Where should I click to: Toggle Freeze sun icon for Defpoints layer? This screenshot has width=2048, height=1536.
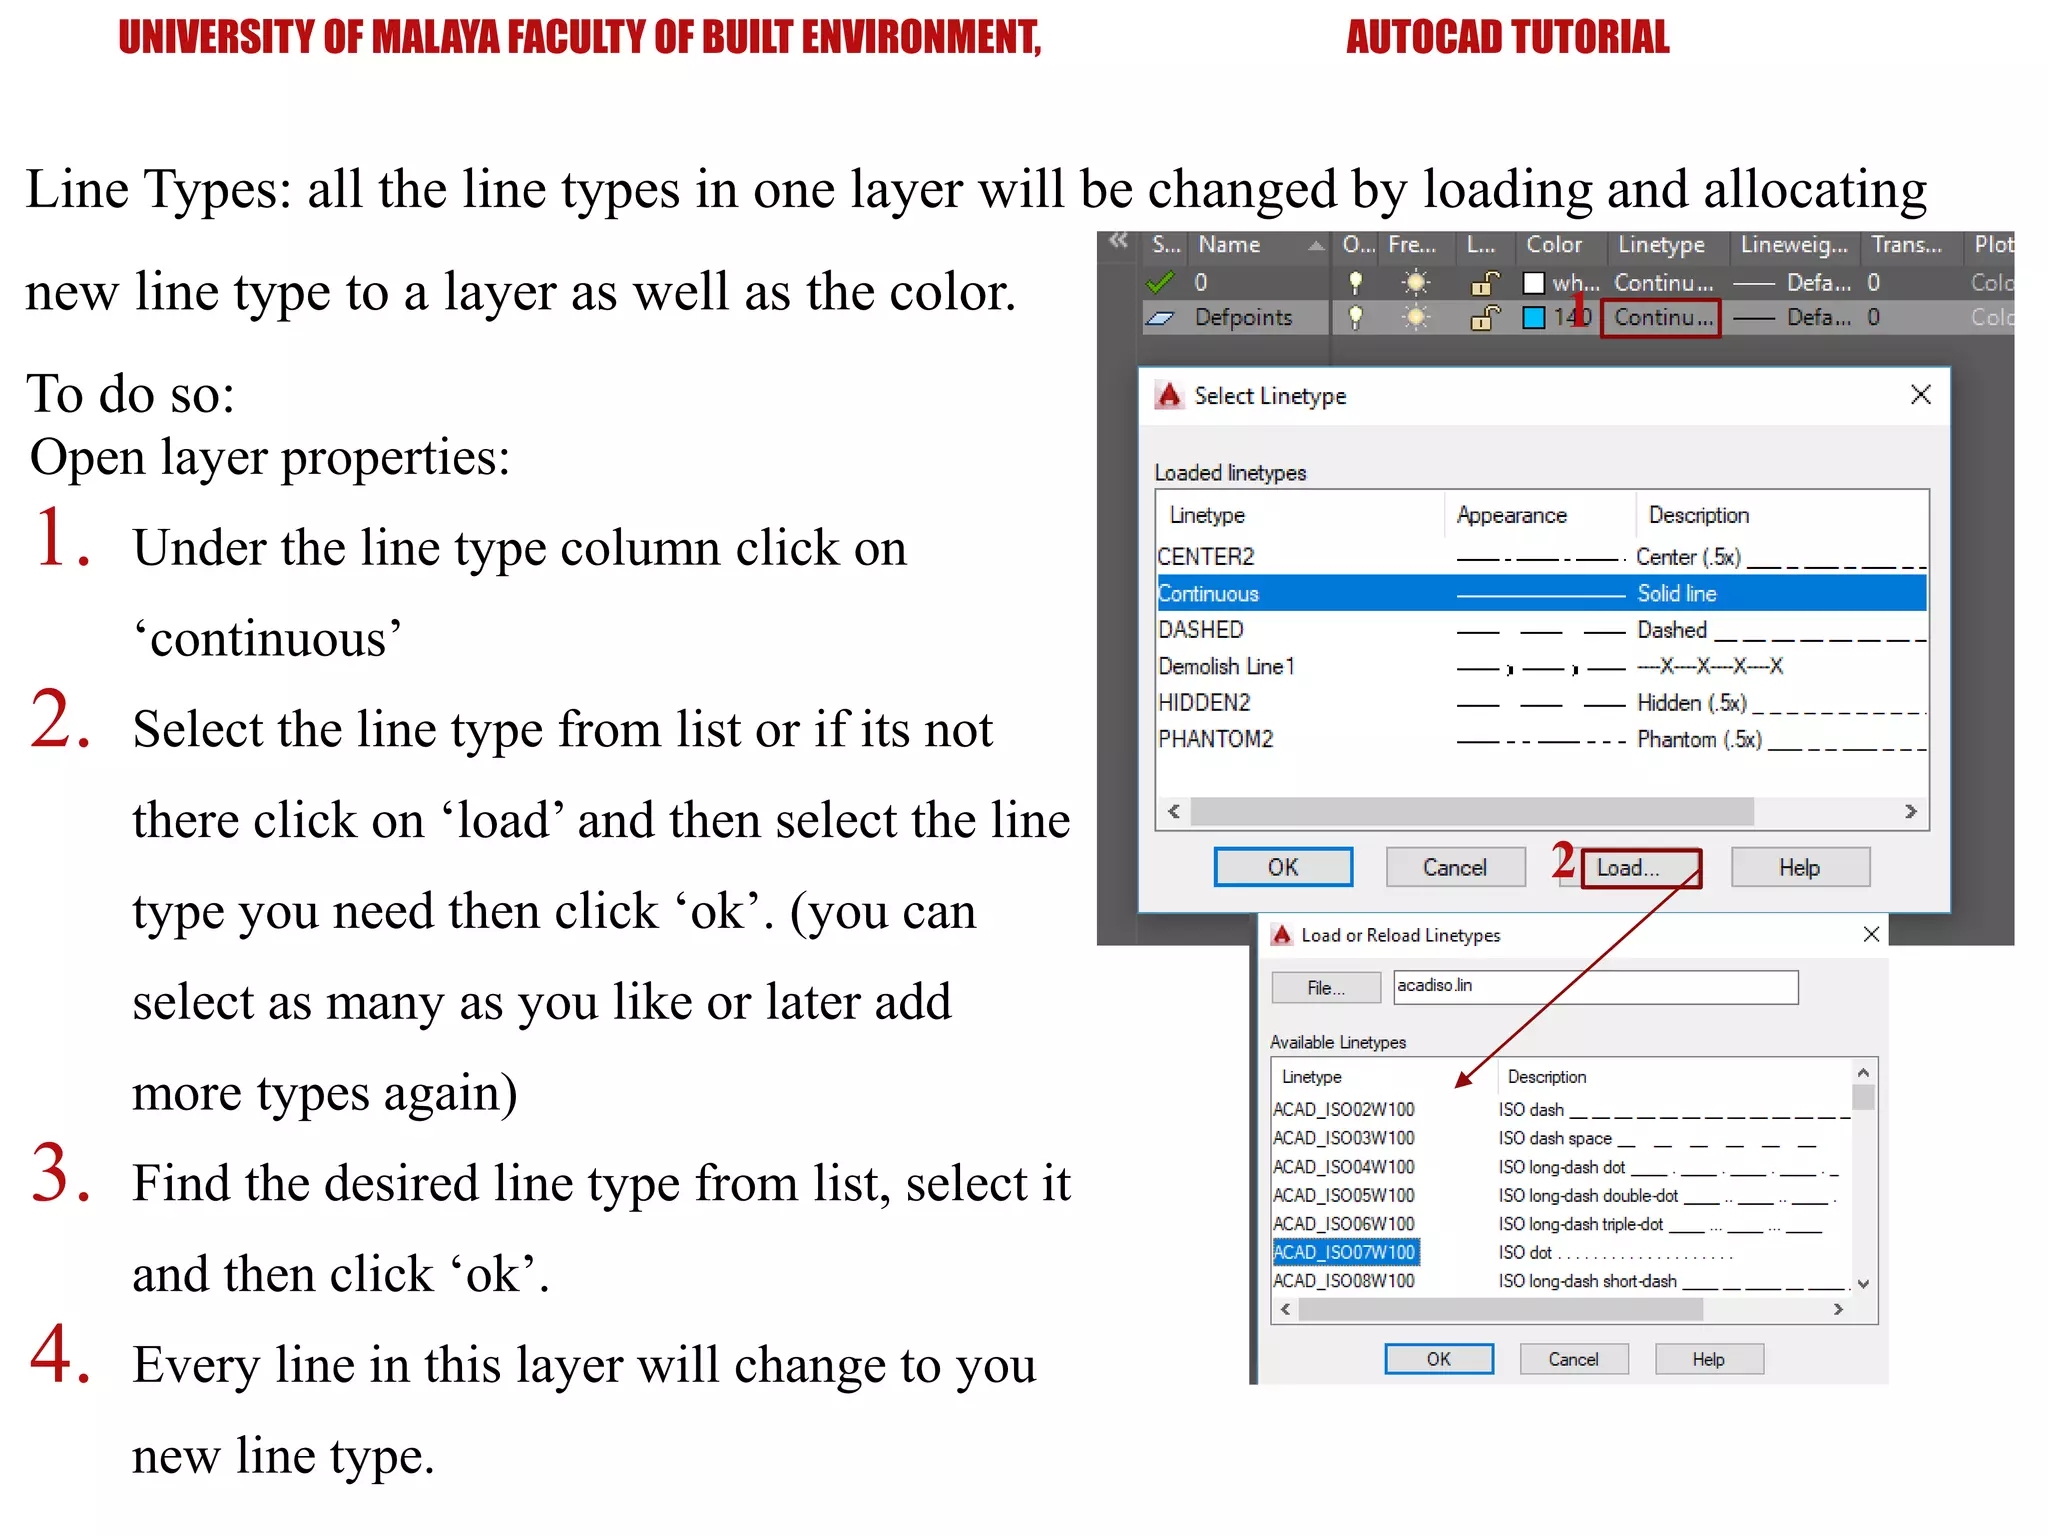point(1416,318)
